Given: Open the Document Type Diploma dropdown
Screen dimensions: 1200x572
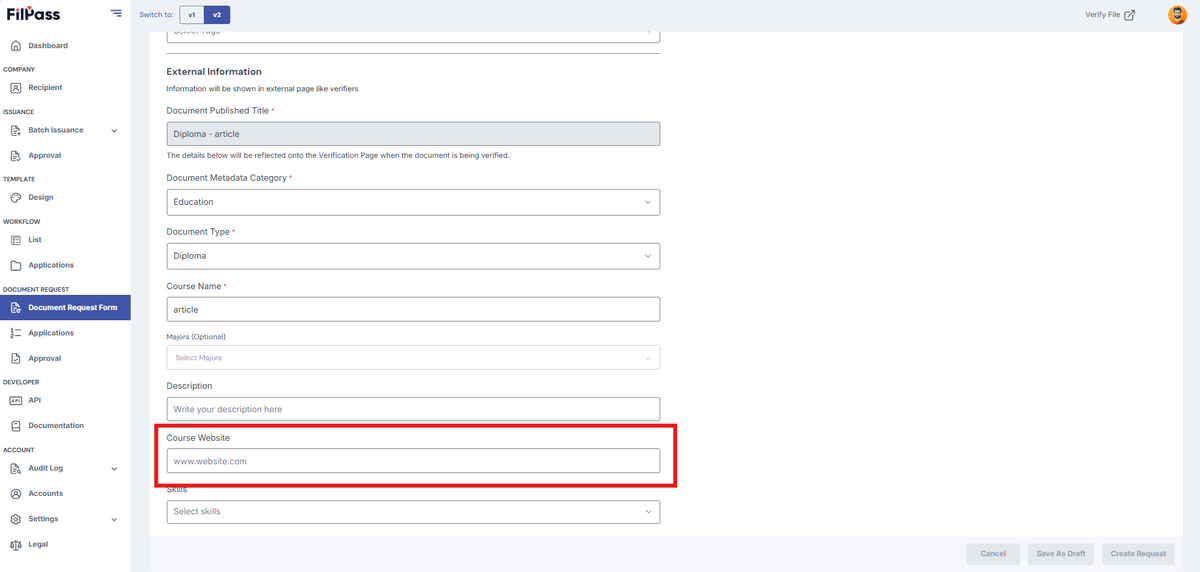Looking at the screenshot, I should (413, 256).
